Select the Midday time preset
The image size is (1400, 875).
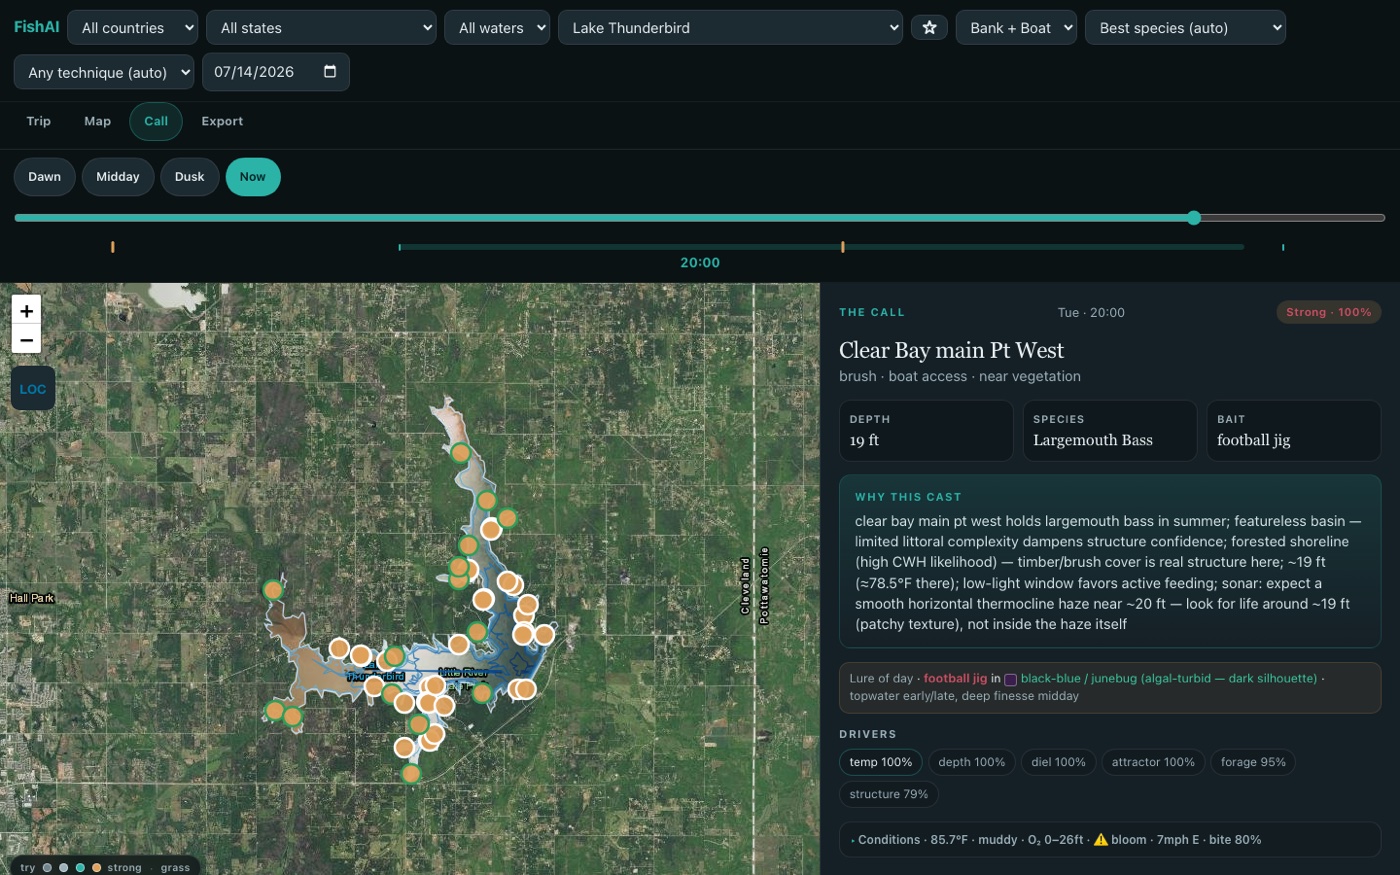pyautogui.click(x=118, y=177)
